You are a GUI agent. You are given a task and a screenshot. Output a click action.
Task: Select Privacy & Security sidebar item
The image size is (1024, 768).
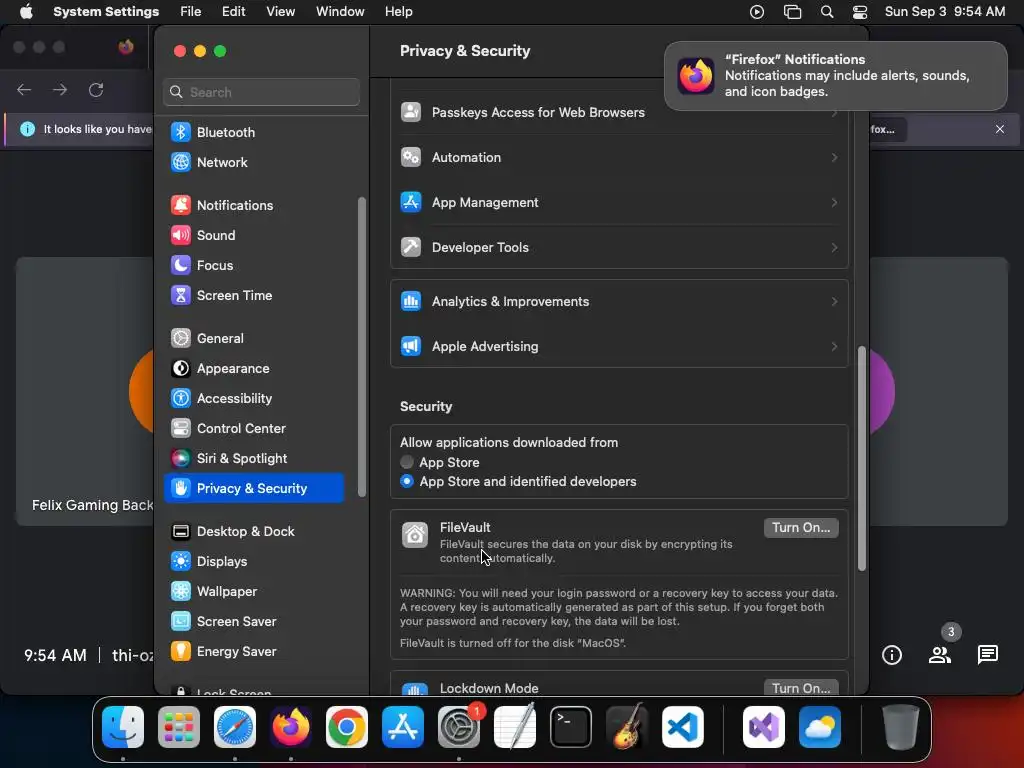pos(254,488)
